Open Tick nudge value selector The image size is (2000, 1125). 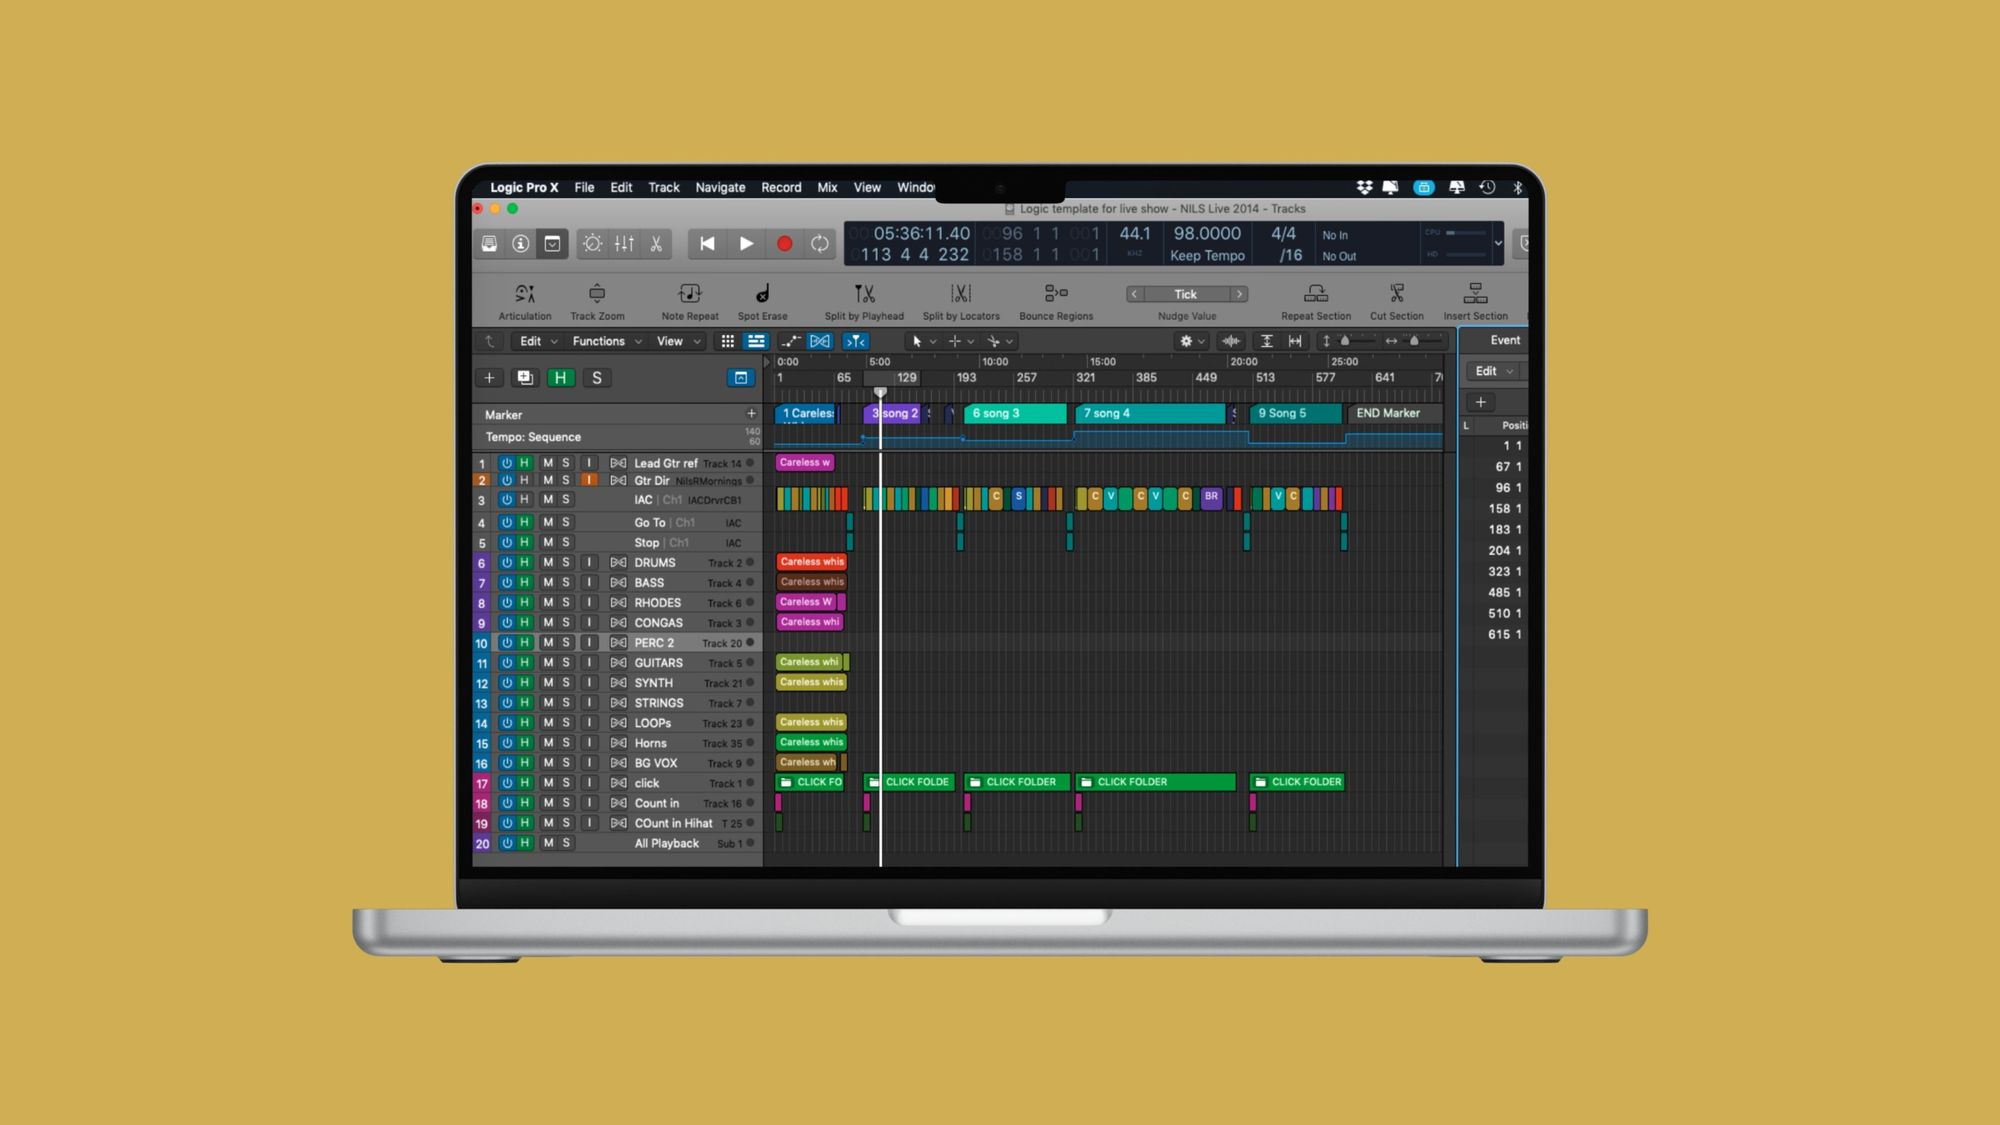coord(1186,294)
